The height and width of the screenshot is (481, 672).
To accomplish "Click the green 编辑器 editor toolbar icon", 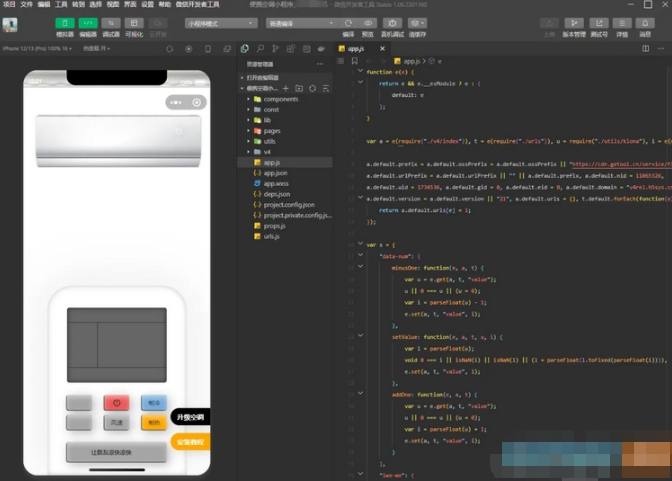I will (x=88, y=22).
